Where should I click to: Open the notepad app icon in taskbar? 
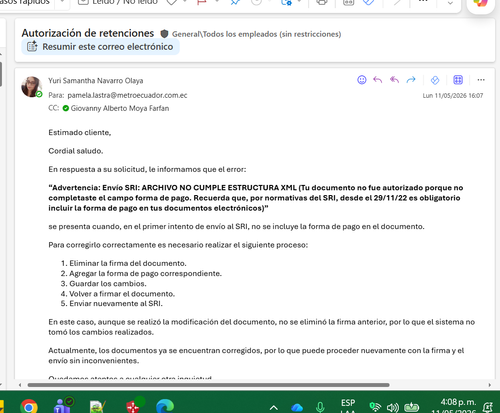click(x=98, y=407)
